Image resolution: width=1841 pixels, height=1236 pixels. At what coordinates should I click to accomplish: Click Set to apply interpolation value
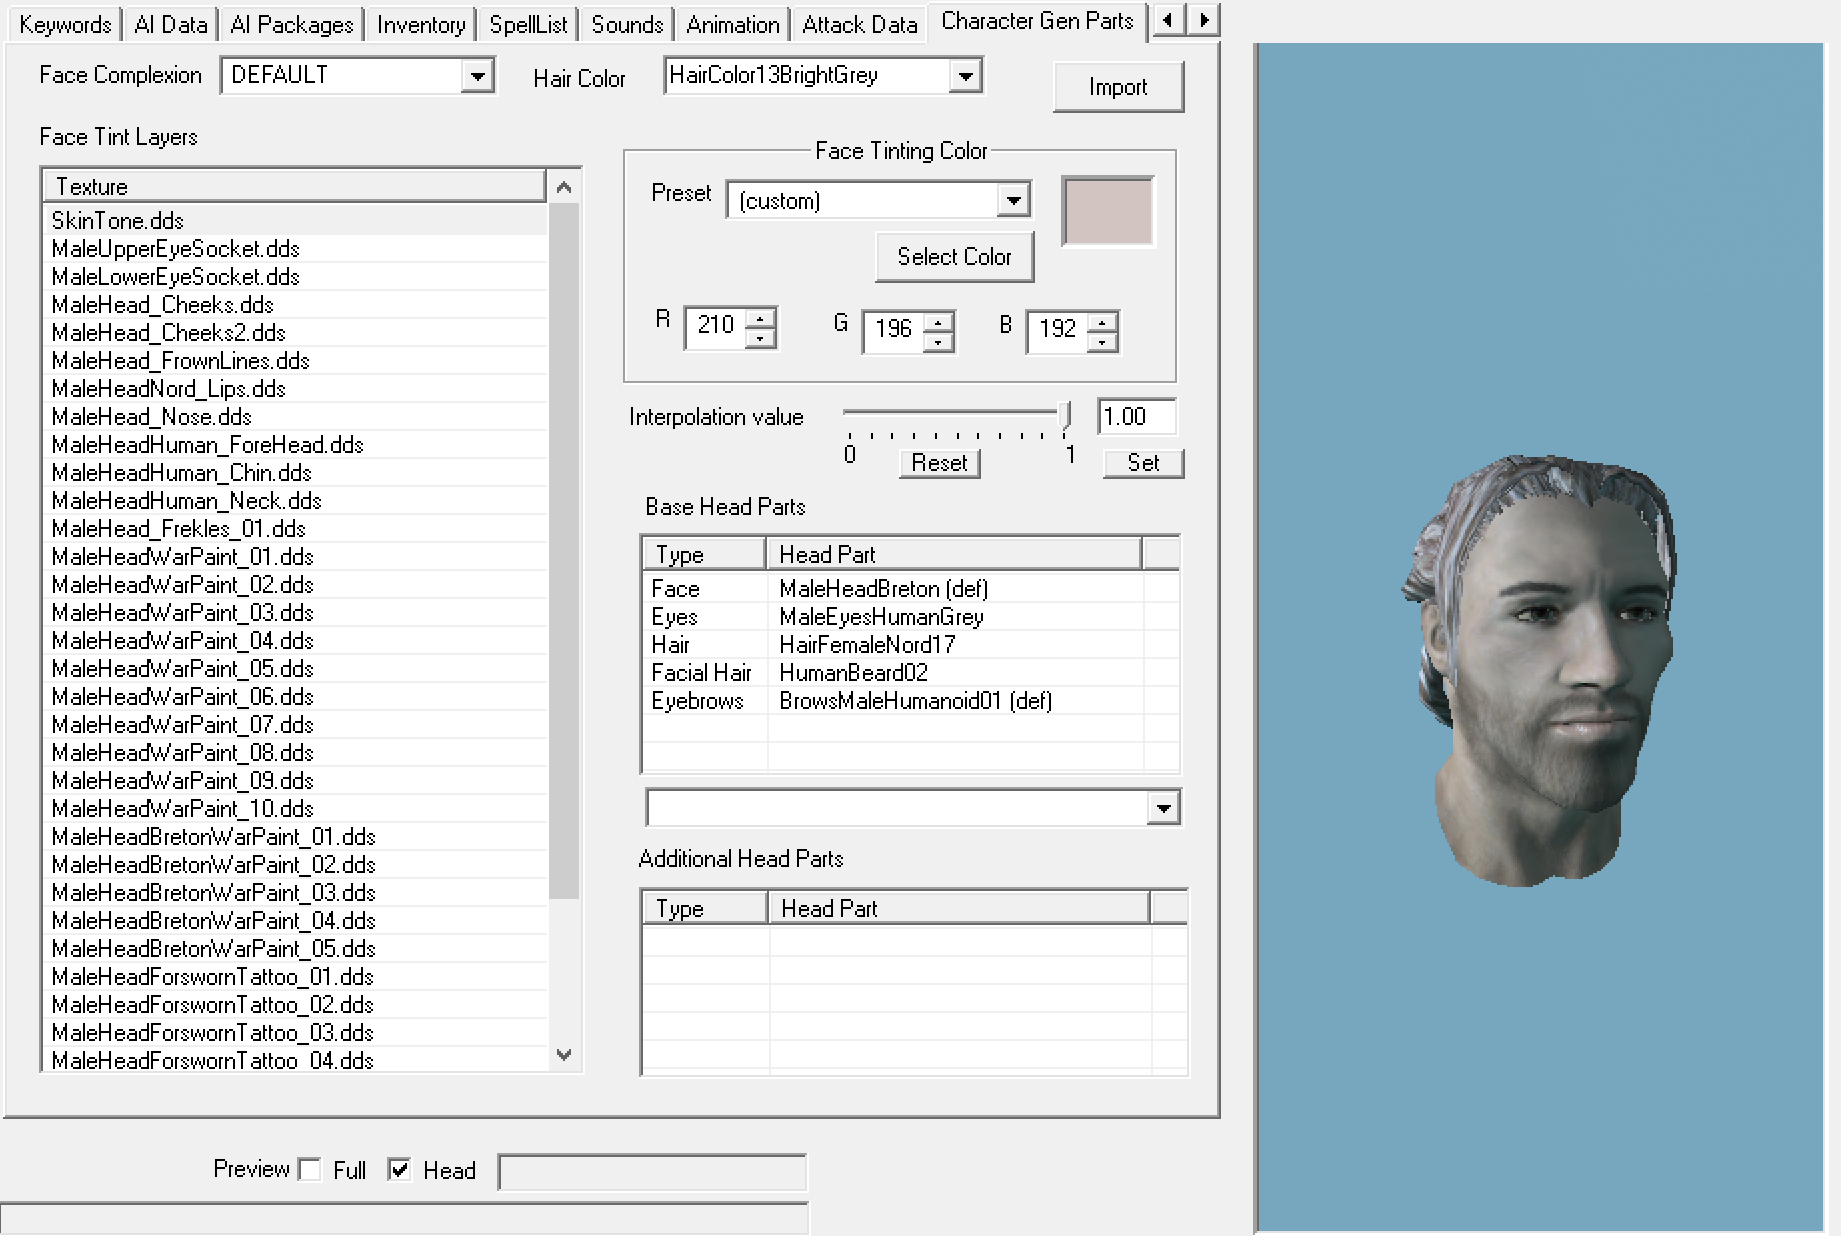[1143, 463]
